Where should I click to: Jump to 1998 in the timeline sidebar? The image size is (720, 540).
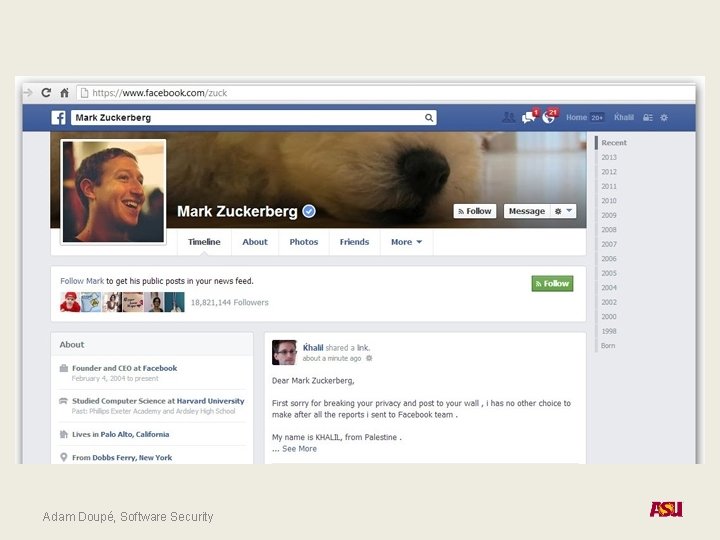609,331
